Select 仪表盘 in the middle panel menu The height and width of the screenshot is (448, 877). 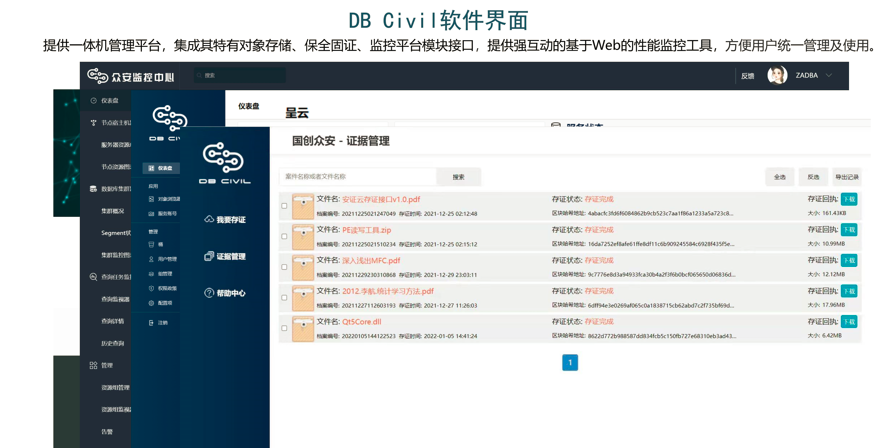[161, 168]
